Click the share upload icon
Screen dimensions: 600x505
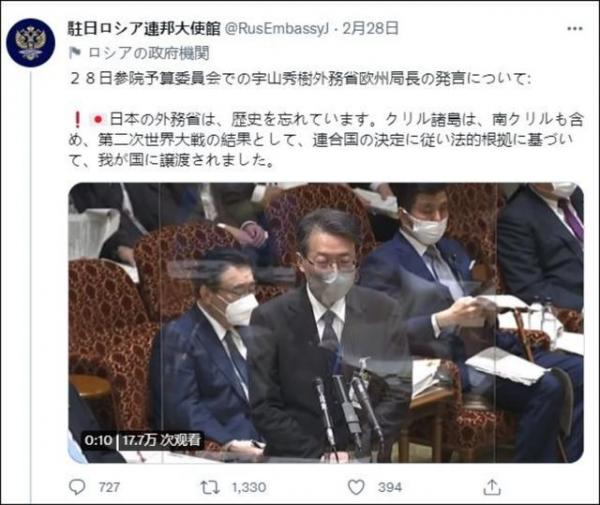click(x=492, y=487)
